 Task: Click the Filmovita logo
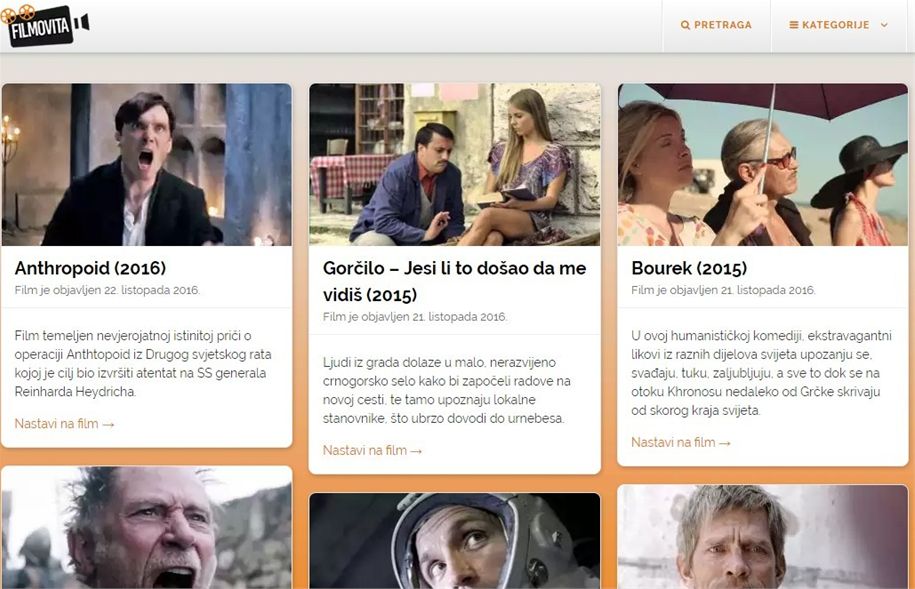(x=45, y=25)
